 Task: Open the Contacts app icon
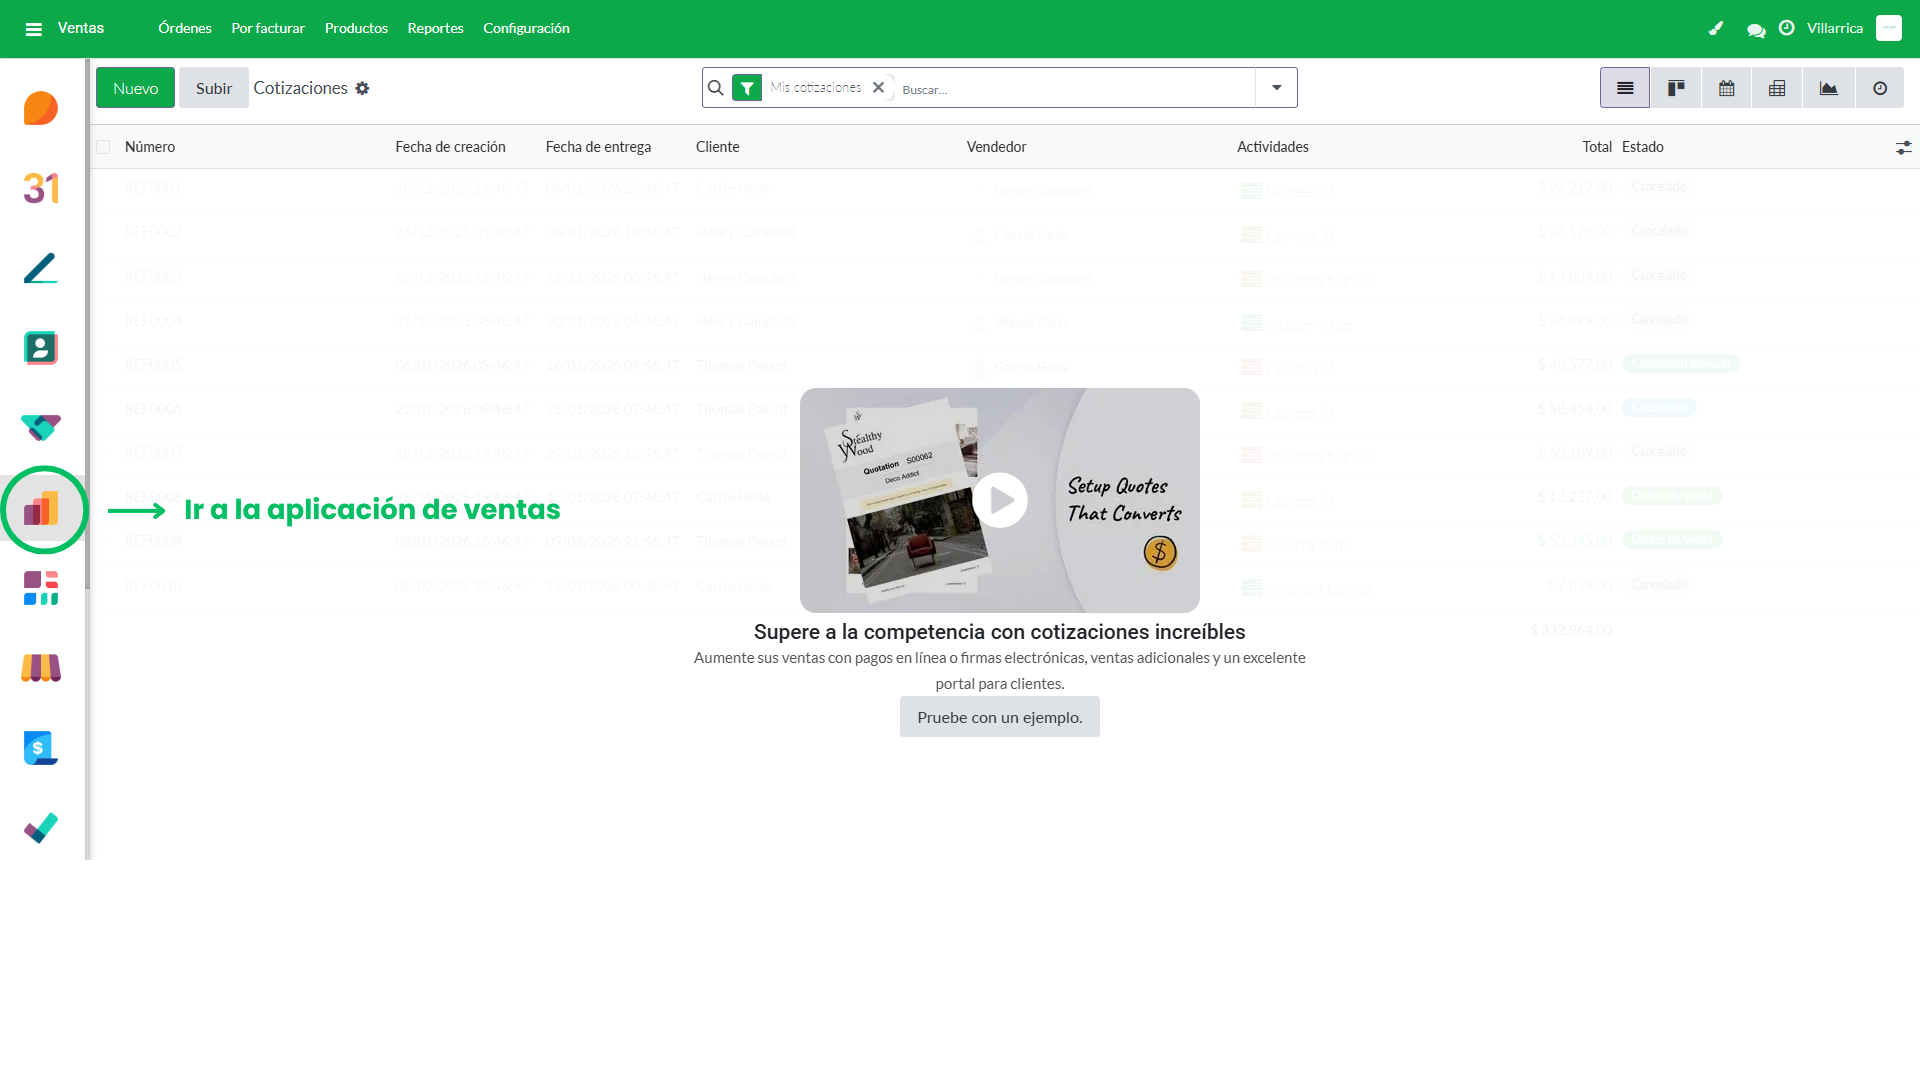click(x=40, y=348)
